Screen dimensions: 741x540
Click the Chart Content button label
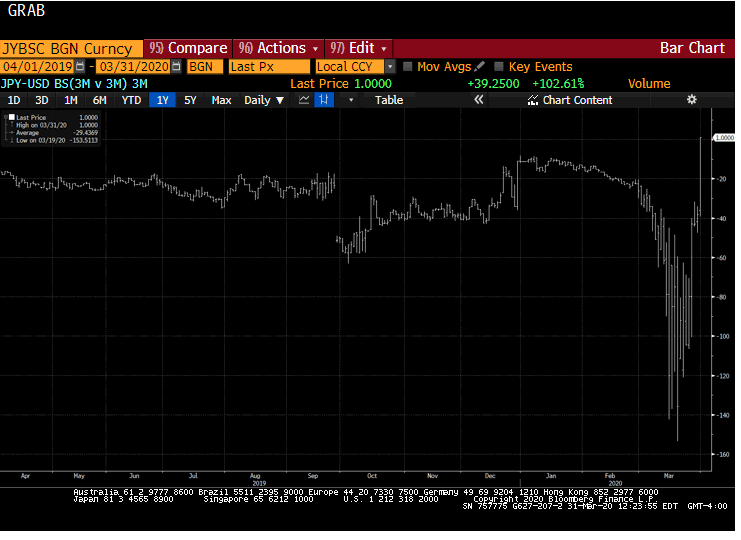pos(577,100)
